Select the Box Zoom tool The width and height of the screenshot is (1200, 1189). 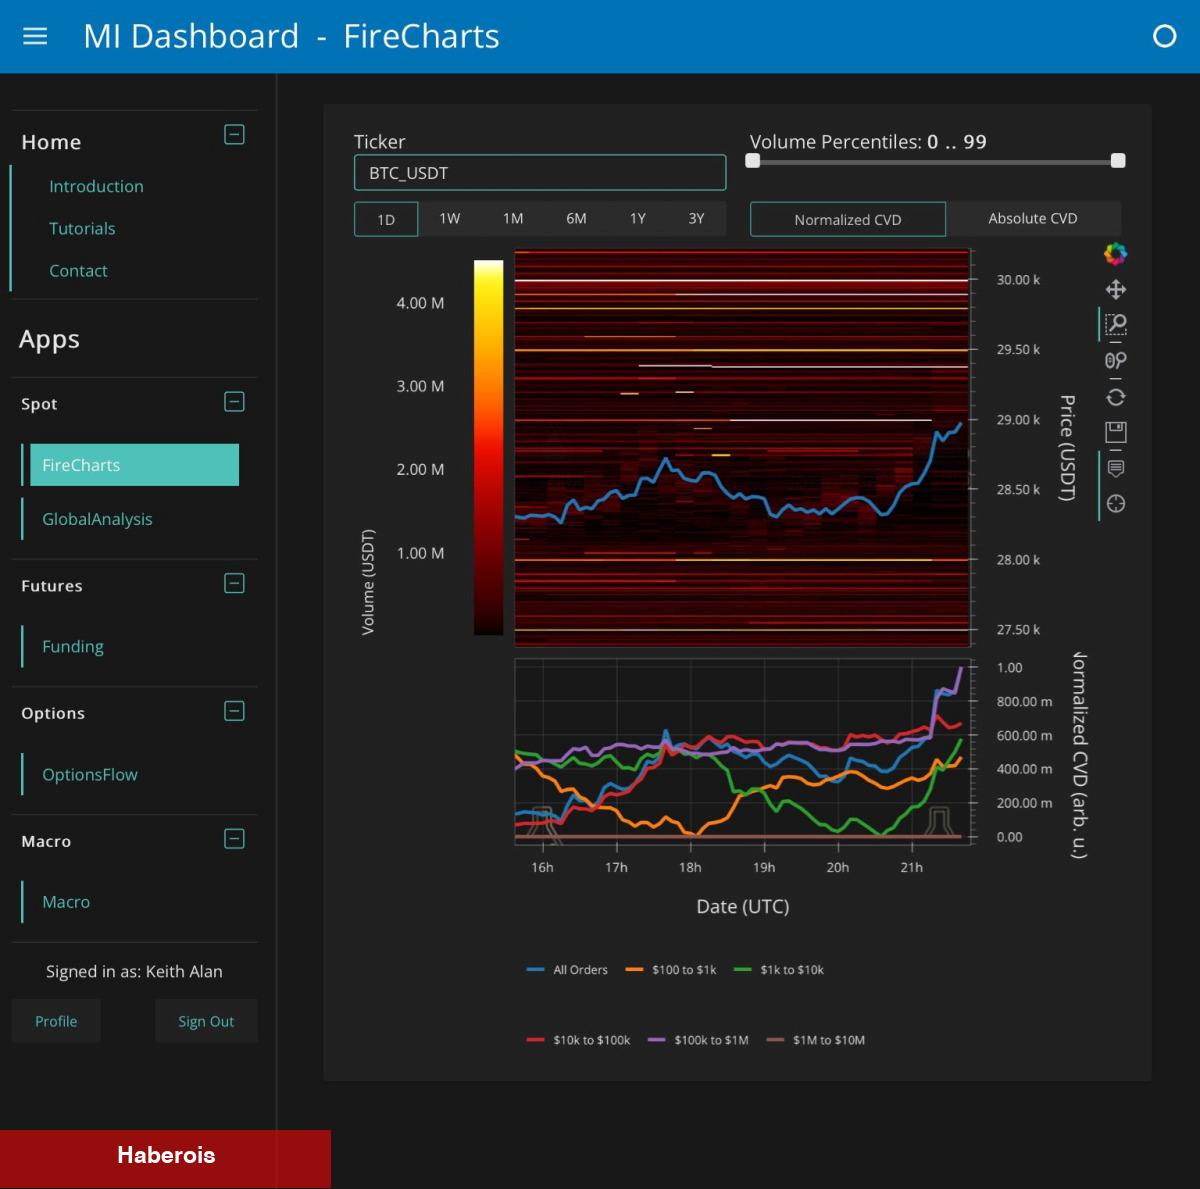click(1116, 325)
